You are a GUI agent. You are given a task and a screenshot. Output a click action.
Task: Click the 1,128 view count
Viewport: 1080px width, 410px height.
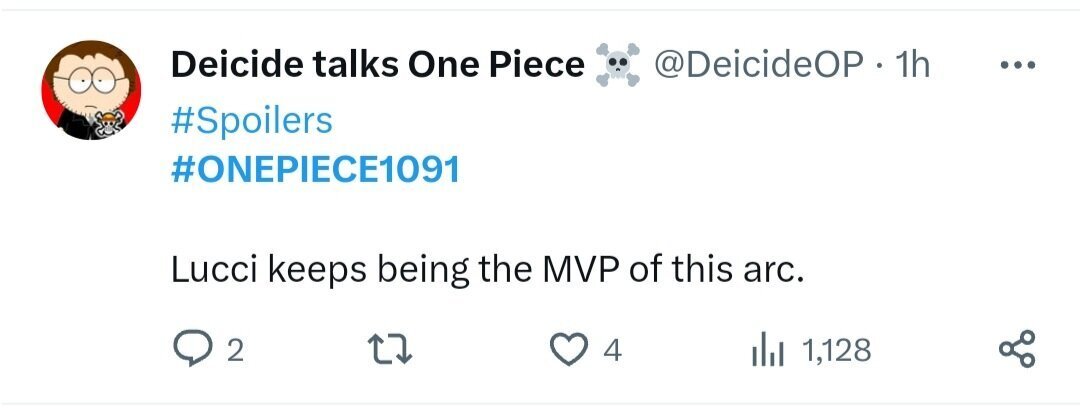coord(836,351)
